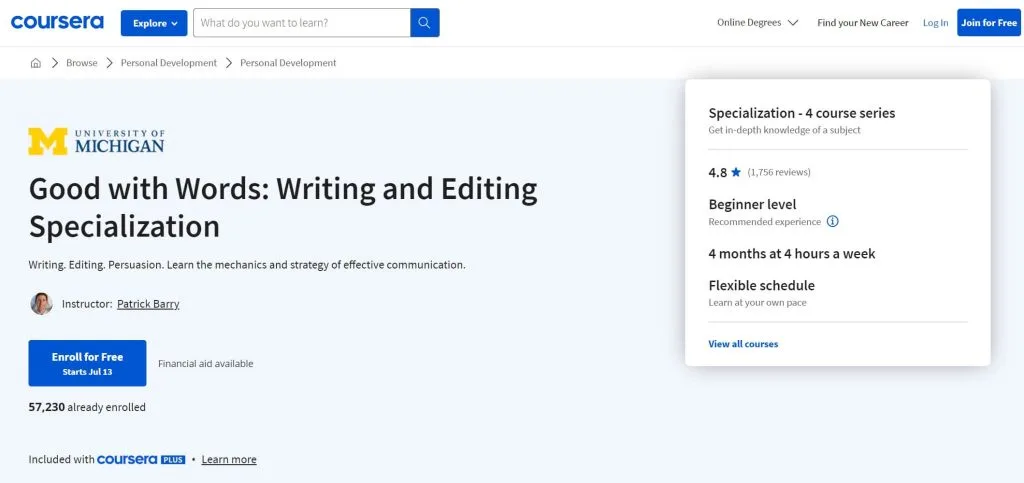Click the Coursera logo
This screenshot has width=1024, height=483.
(x=57, y=22)
